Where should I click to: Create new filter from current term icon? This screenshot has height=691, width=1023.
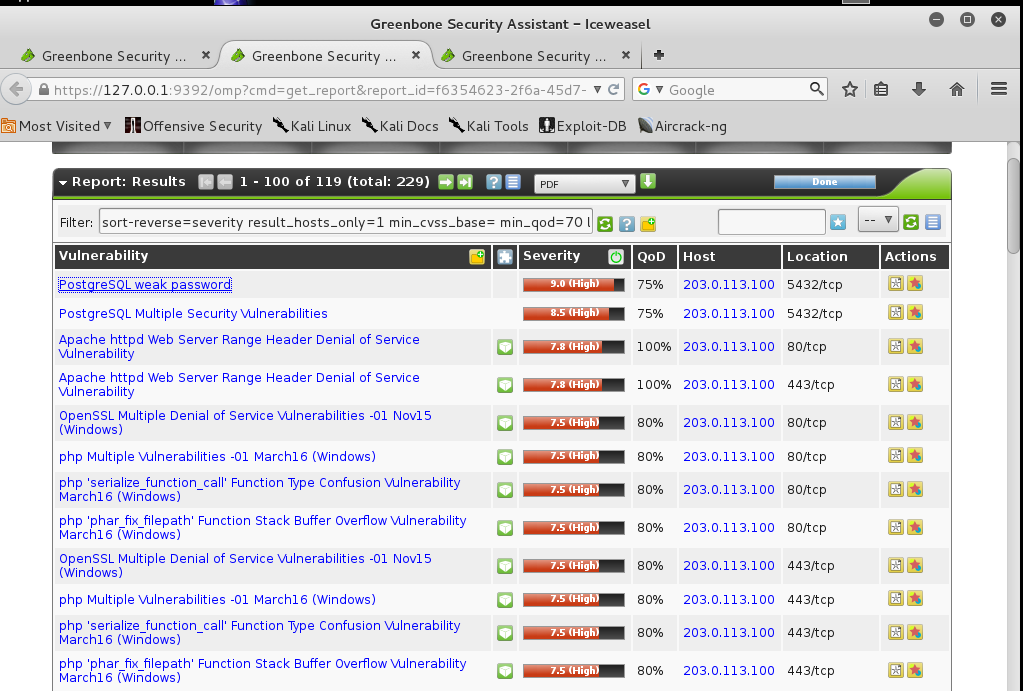point(648,224)
